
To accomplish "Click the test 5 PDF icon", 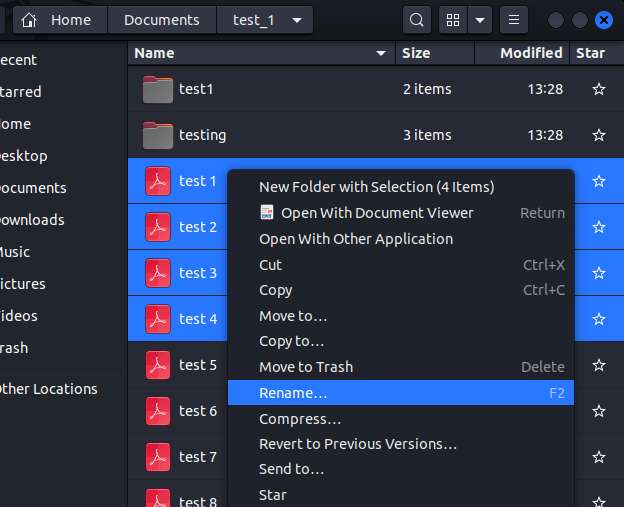I will click(x=158, y=365).
